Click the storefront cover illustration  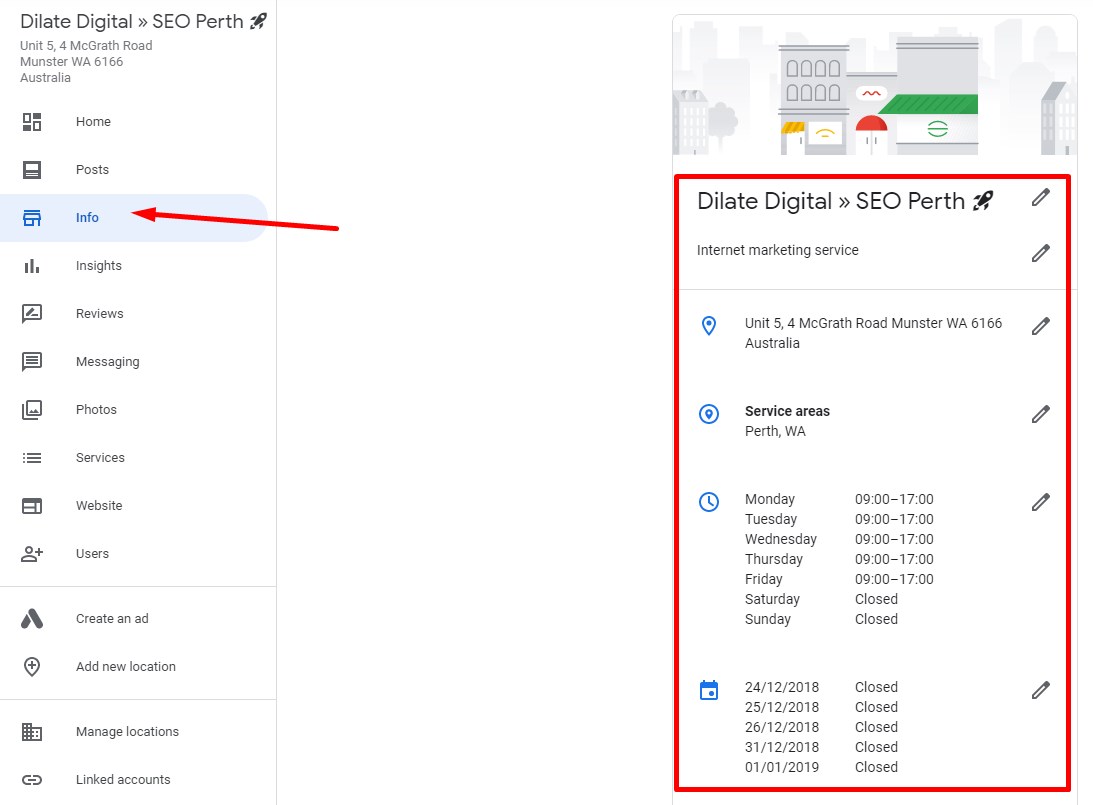tap(875, 85)
